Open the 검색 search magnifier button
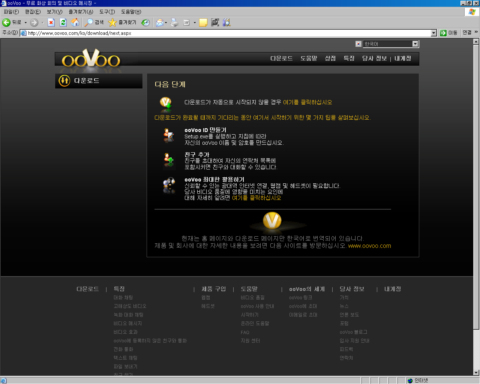This screenshot has width=480, height=384. click(94, 22)
